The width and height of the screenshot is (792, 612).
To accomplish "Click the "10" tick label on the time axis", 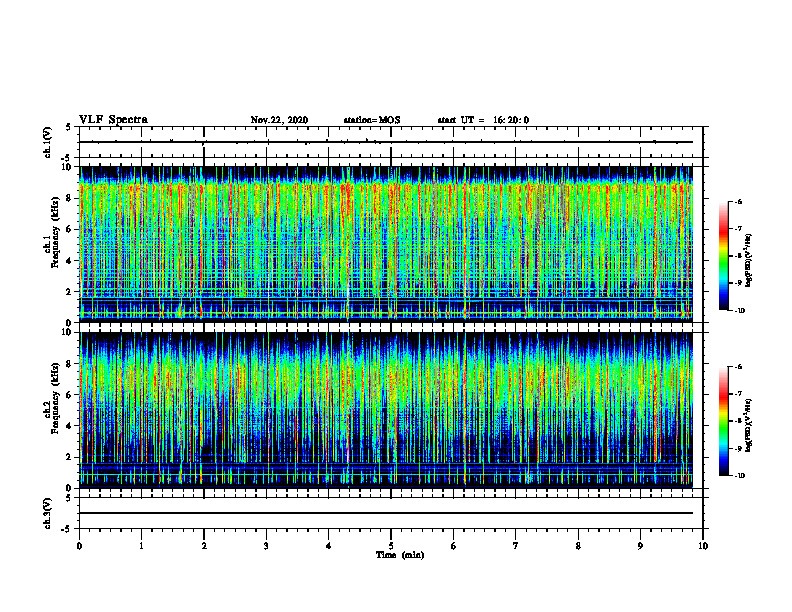I will click(x=703, y=546).
